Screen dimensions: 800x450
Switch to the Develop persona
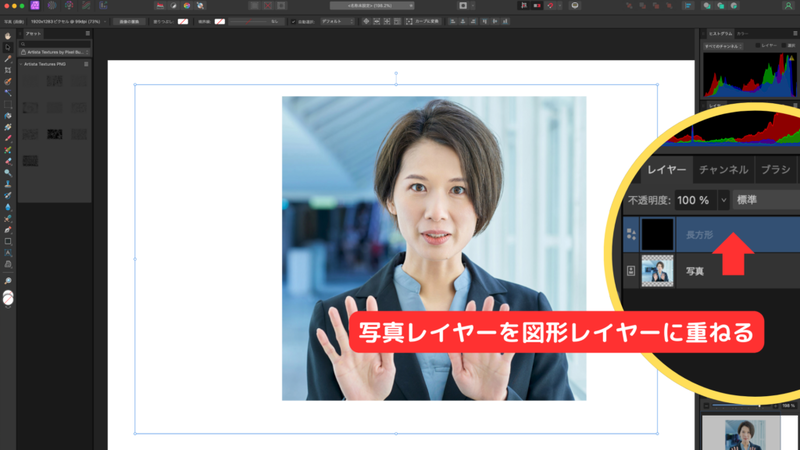tap(69, 6)
